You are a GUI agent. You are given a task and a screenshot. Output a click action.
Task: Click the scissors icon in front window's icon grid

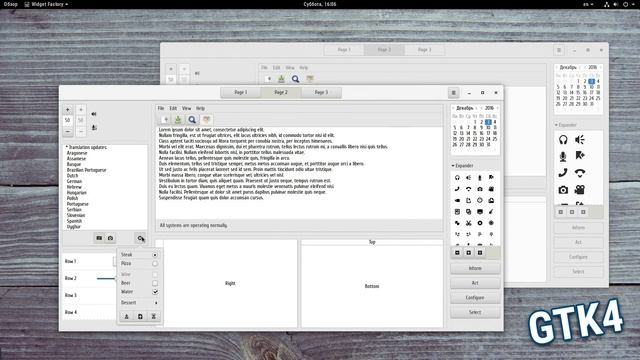[469, 223]
